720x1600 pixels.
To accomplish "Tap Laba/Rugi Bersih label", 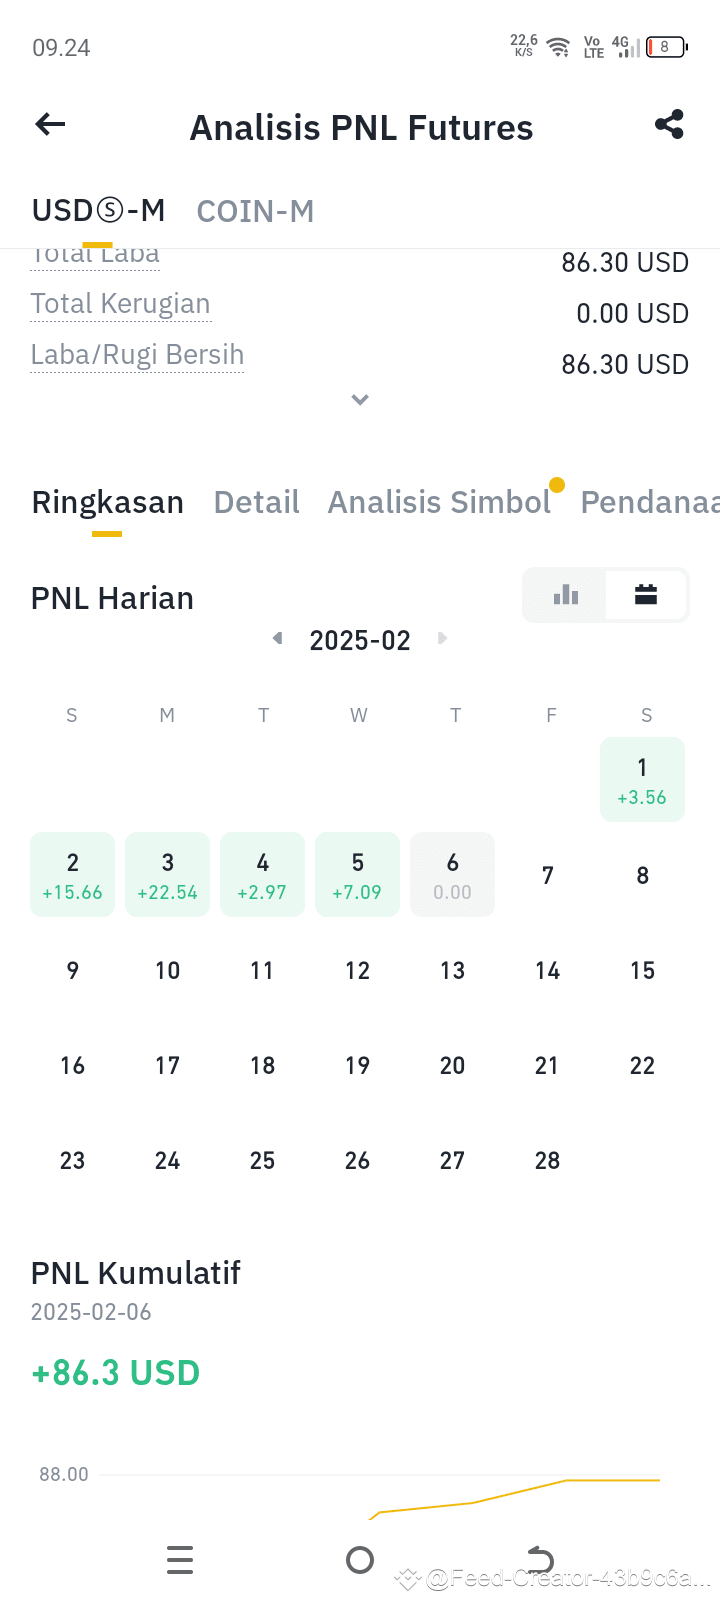I will pyautogui.click(x=137, y=355).
